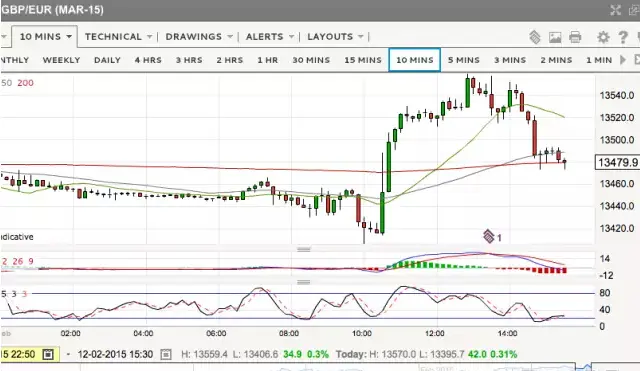Switch to the DAILY timeframe
Screen dimensions: 640x371
(x=107, y=60)
